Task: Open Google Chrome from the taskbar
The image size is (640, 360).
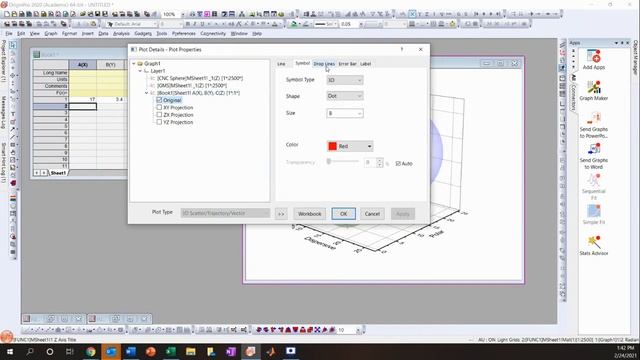Action: point(91,351)
